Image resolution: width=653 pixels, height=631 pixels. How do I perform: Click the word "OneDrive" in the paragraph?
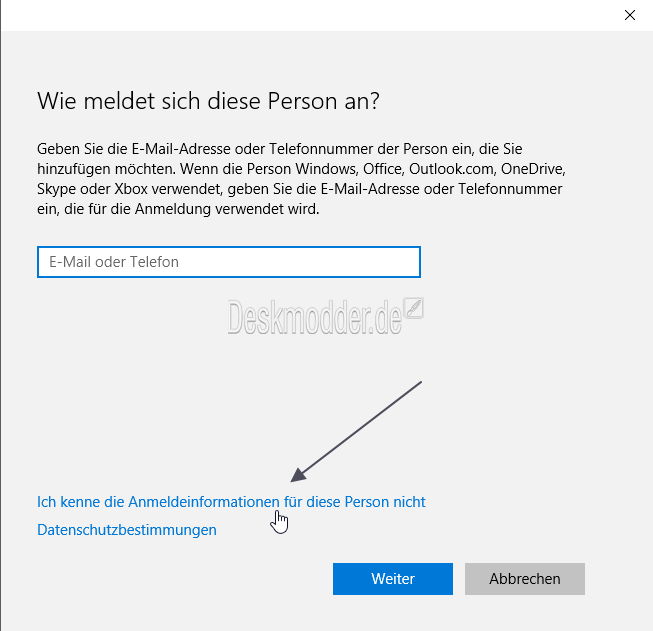click(x=533, y=169)
